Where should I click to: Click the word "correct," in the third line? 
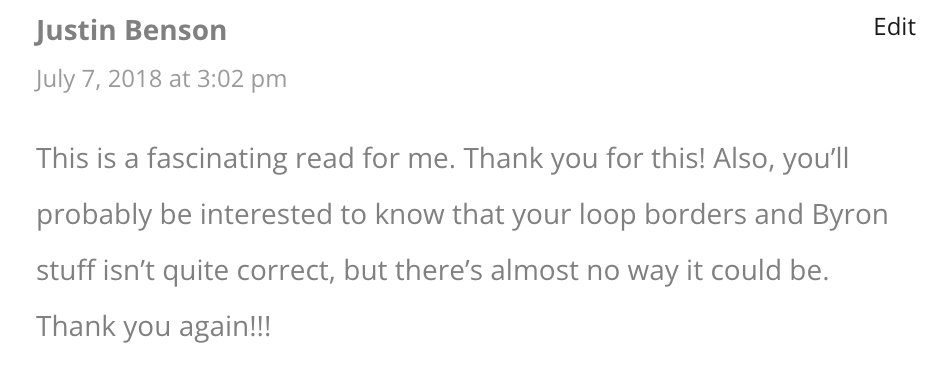pyautogui.click(x=285, y=271)
